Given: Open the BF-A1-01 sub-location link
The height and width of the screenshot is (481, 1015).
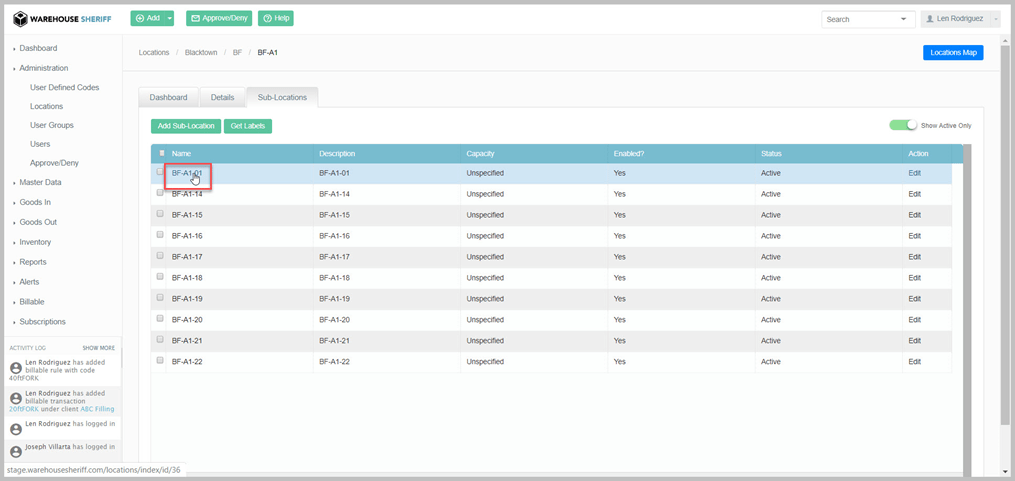Looking at the screenshot, I should [x=187, y=173].
